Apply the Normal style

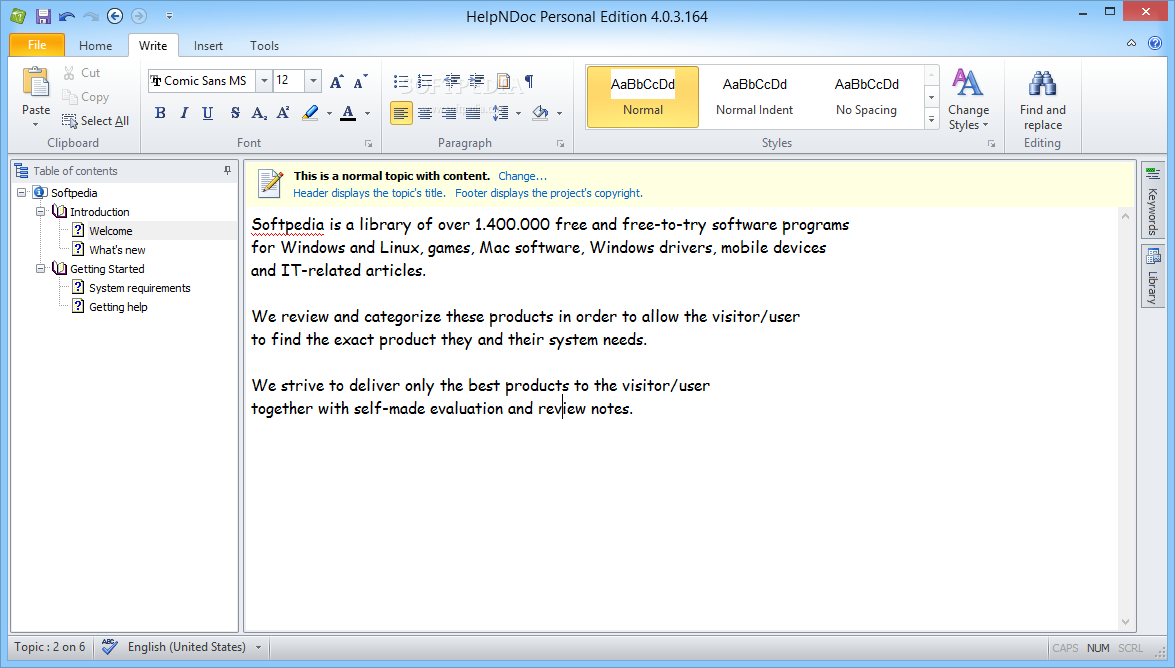(642, 97)
